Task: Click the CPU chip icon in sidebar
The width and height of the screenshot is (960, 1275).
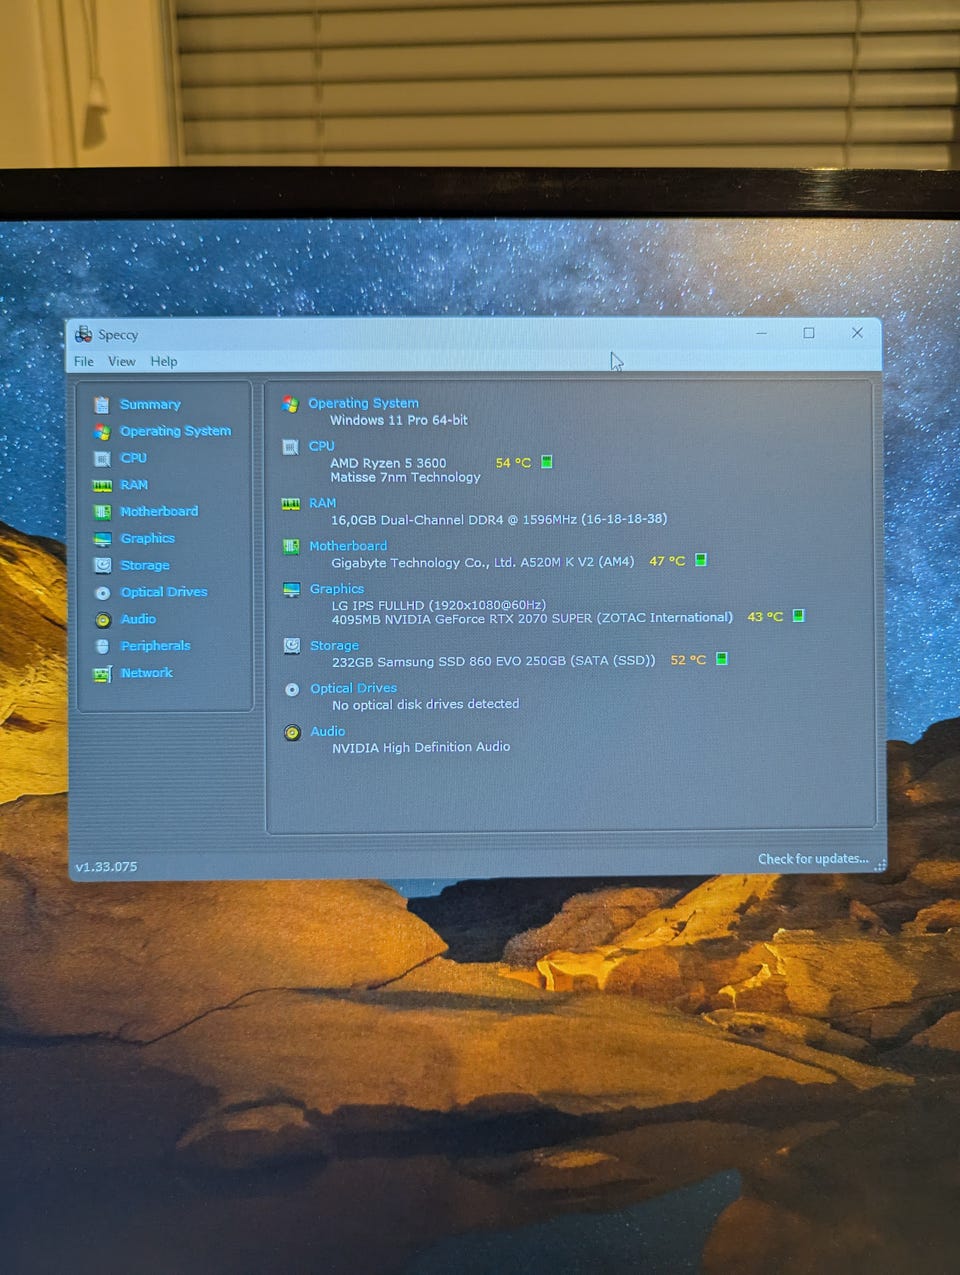Action: coord(102,459)
